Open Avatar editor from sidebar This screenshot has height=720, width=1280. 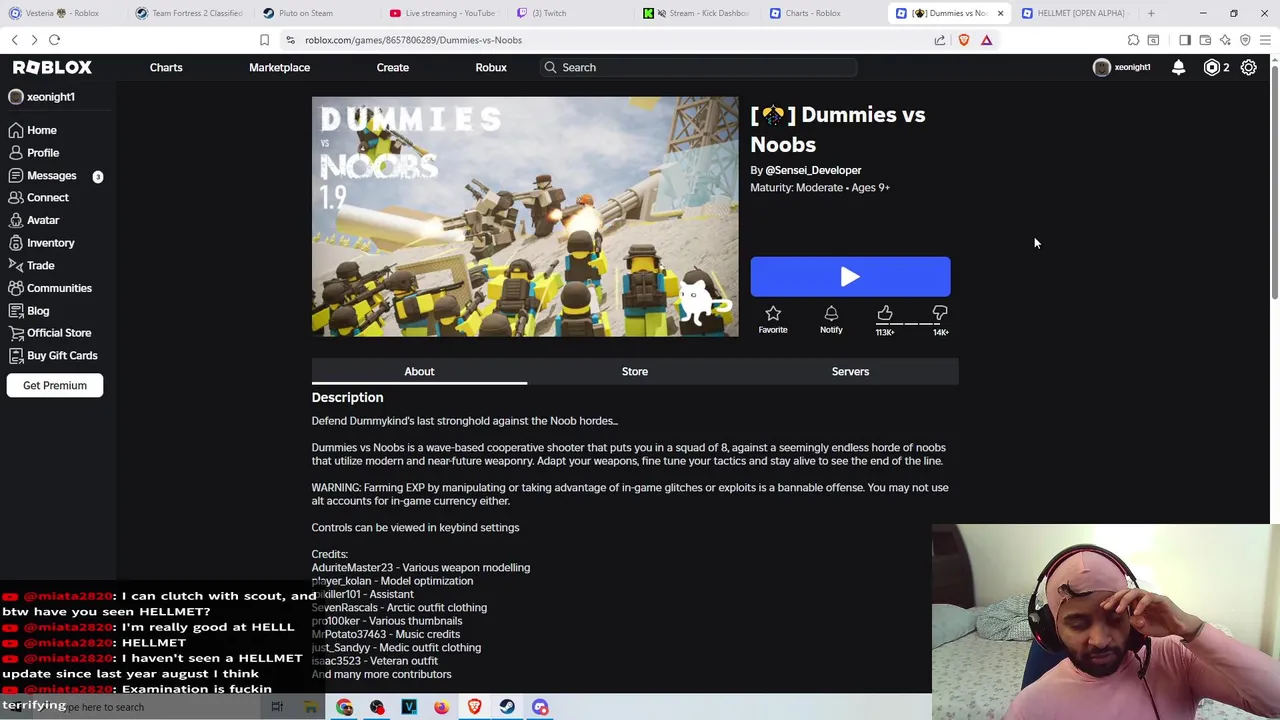pyautogui.click(x=33, y=220)
